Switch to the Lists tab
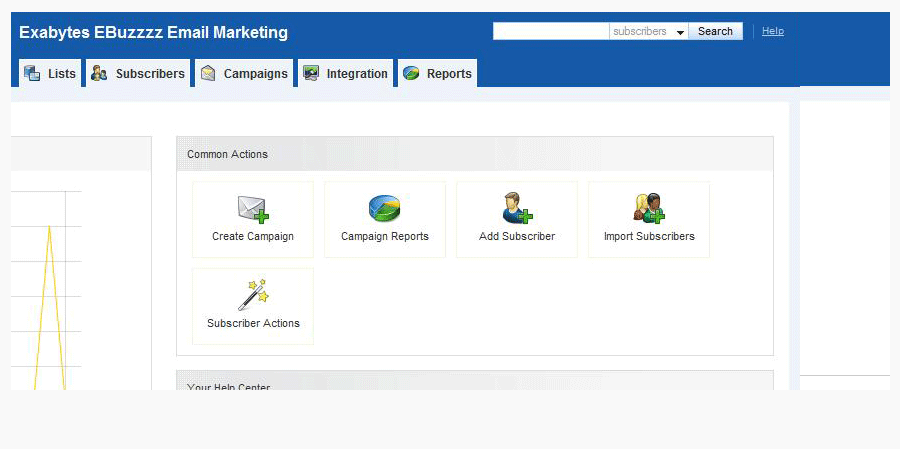Screen dimensions: 900x449 (x=61, y=74)
